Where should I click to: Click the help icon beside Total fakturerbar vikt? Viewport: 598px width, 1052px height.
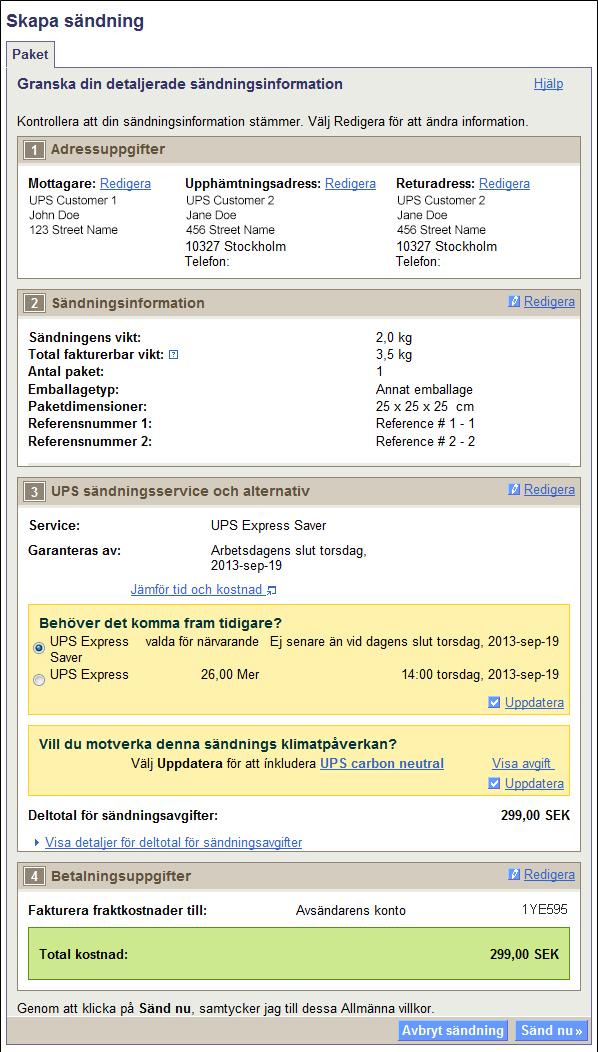174,354
